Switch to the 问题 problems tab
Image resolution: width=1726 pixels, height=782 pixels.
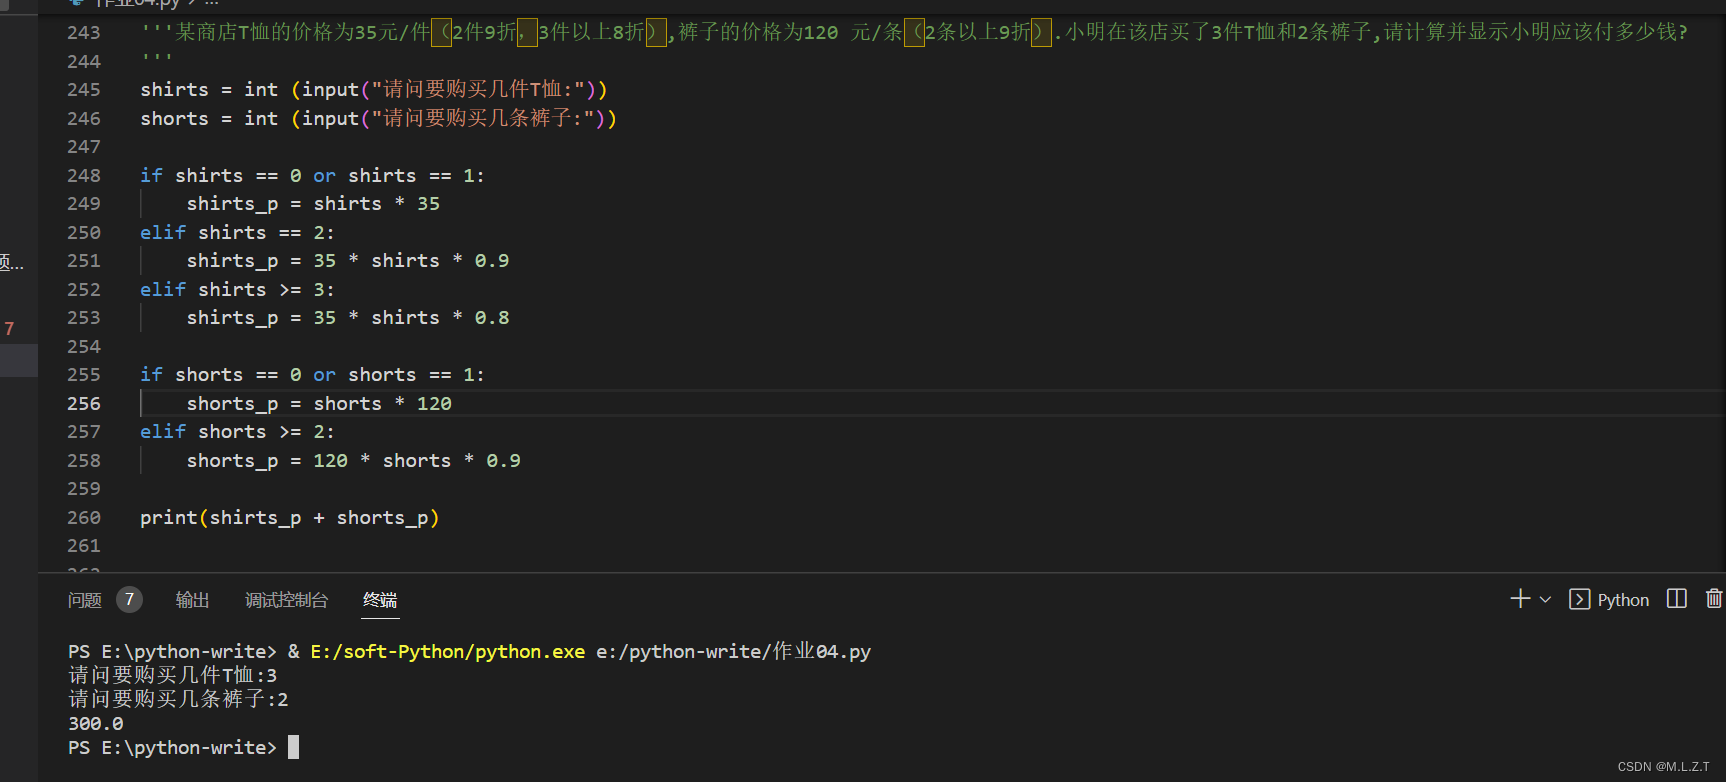85,600
